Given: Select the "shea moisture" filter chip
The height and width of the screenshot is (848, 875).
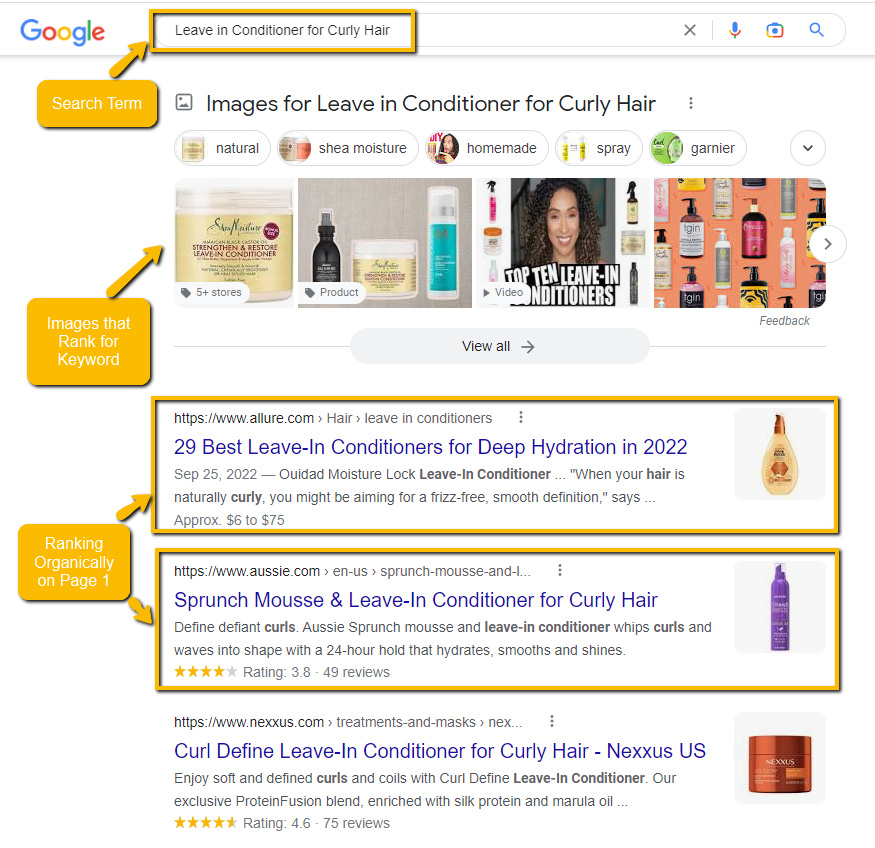Looking at the screenshot, I should tap(348, 148).
